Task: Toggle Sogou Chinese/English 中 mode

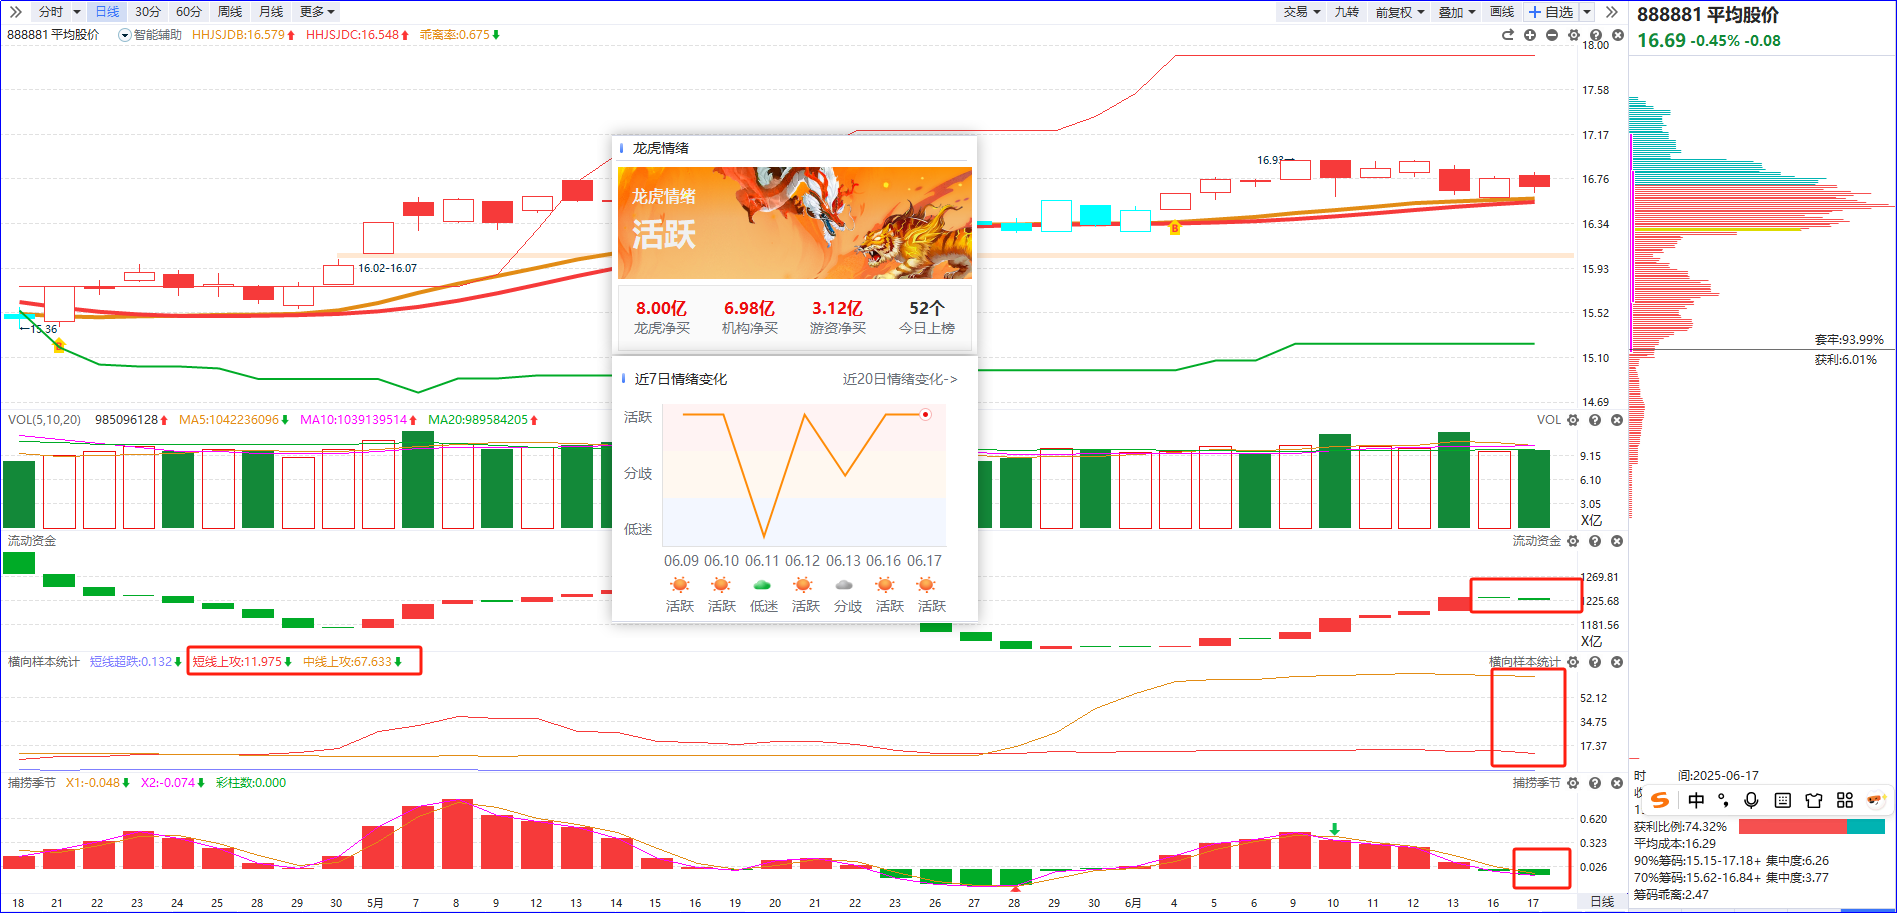Action: (1696, 800)
